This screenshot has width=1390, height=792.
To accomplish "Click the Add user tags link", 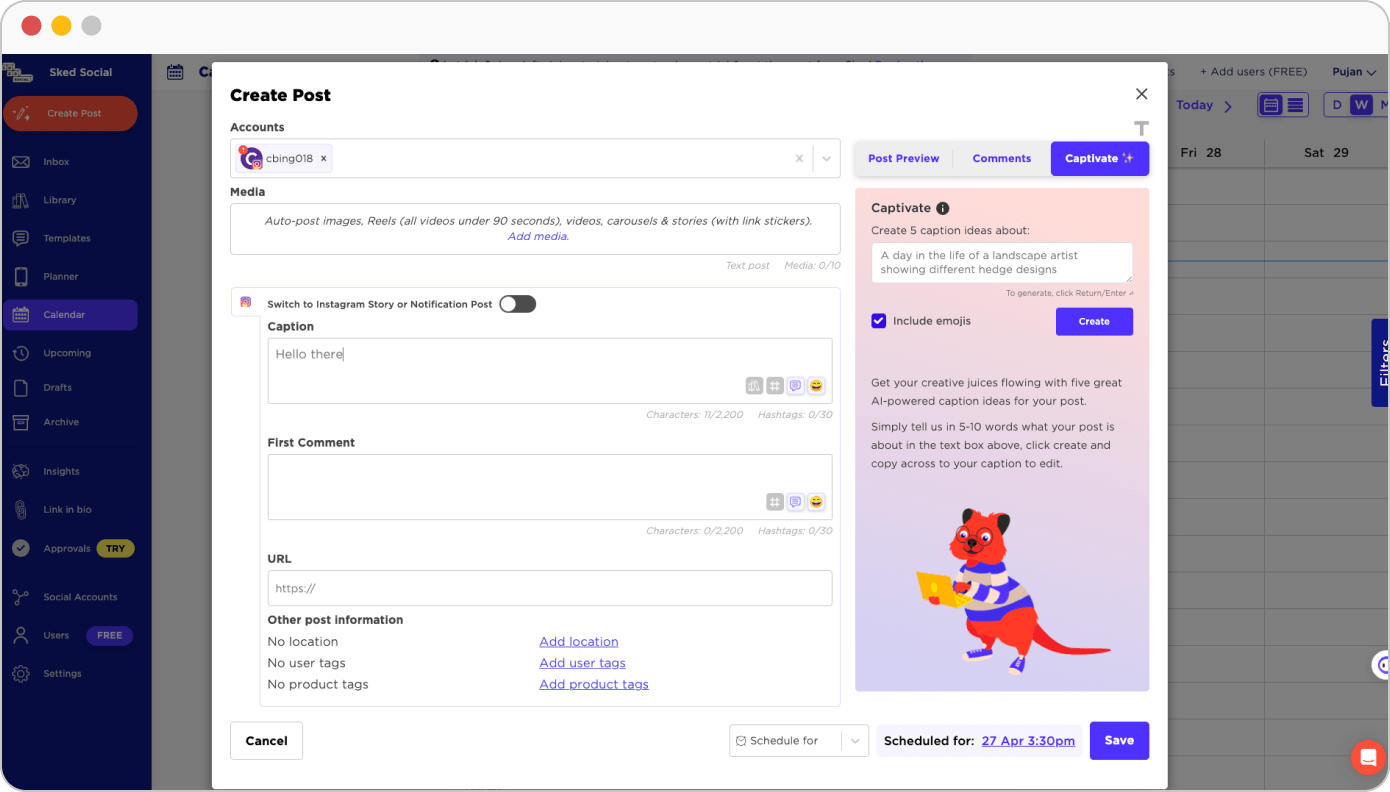I will (x=582, y=662).
